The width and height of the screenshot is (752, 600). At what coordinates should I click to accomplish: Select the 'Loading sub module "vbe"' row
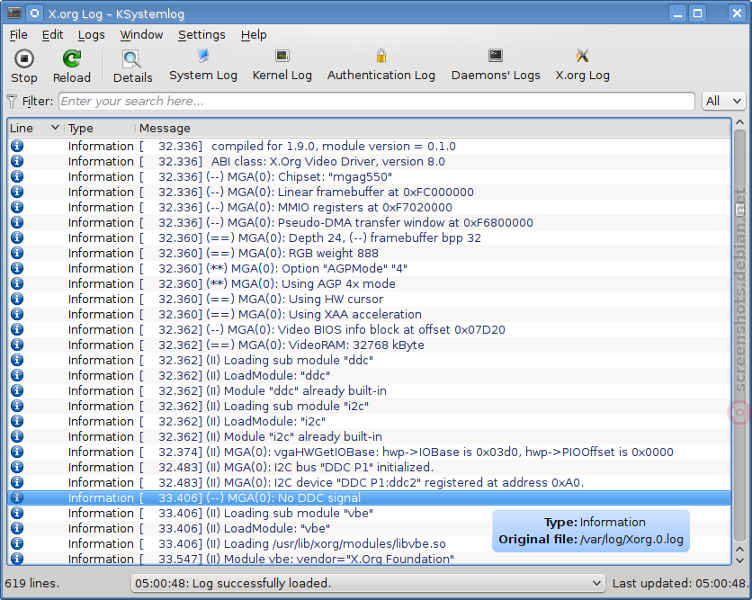pos(369,513)
